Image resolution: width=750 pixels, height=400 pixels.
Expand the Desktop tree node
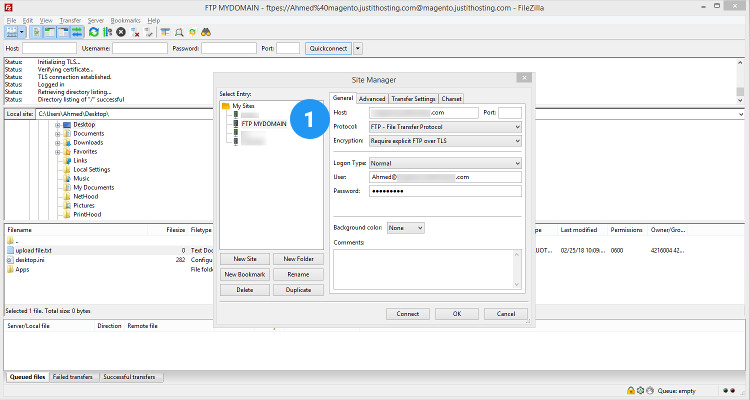tap(57, 125)
